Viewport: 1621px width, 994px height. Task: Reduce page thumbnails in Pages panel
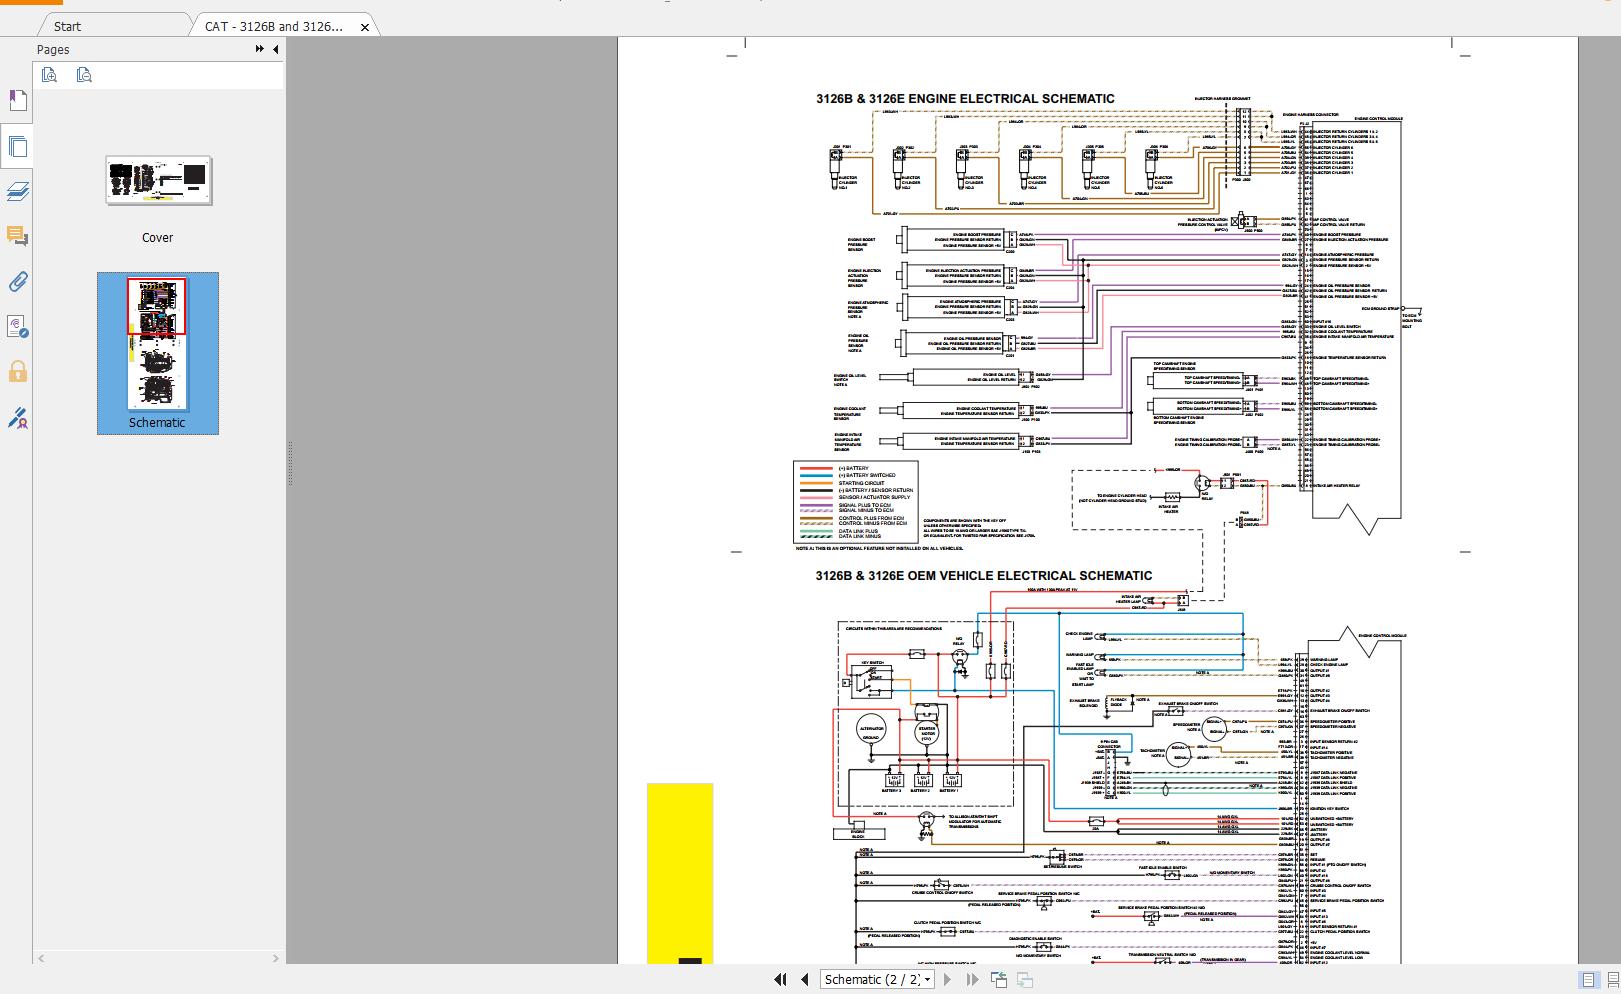84,74
